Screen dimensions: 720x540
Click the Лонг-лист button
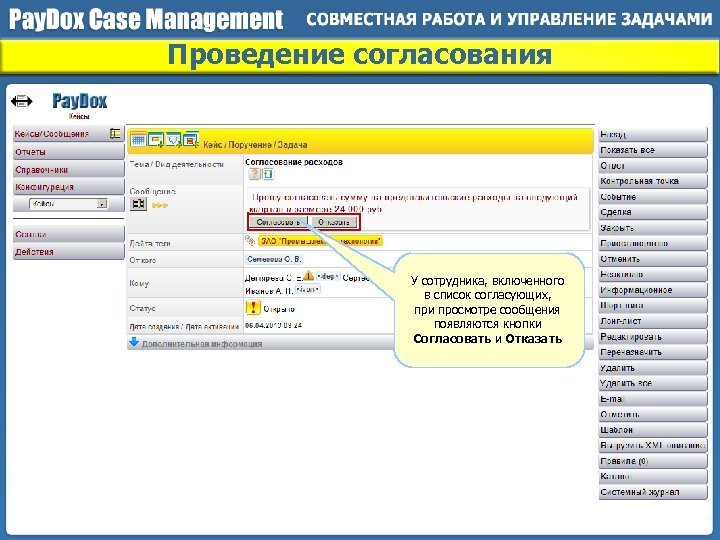652,321
